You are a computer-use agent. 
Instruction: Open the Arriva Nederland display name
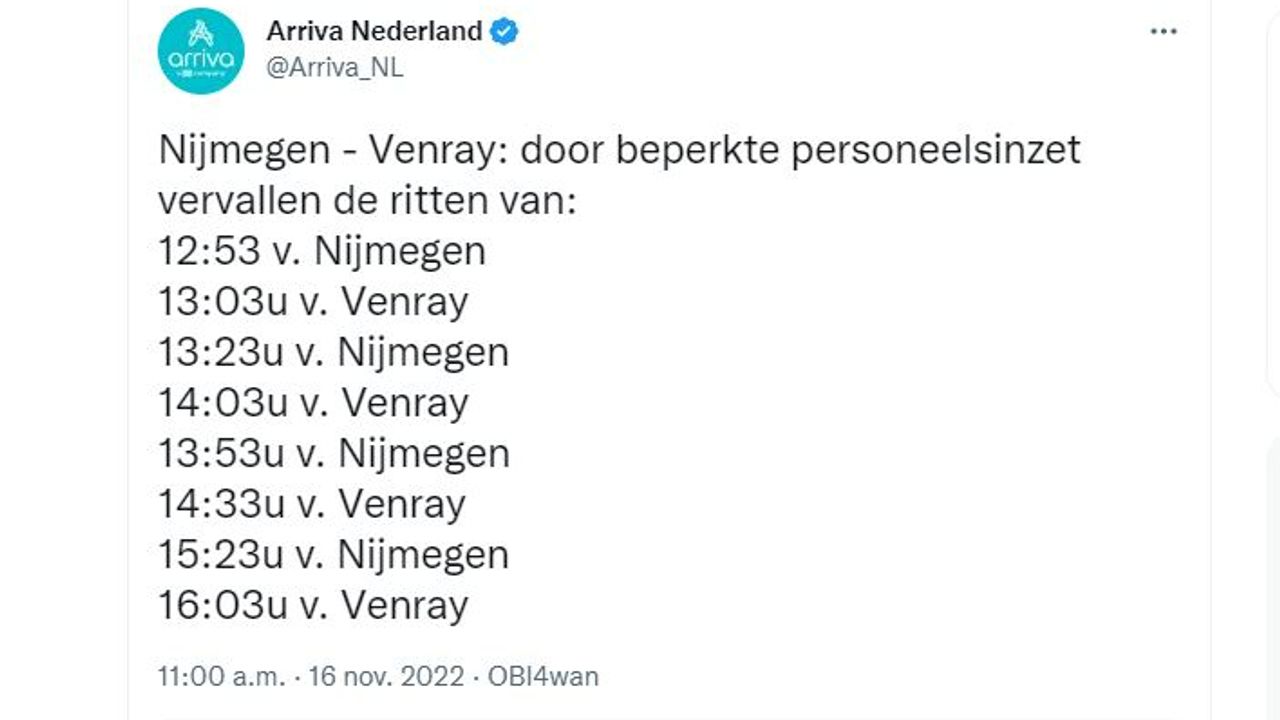pos(370,31)
